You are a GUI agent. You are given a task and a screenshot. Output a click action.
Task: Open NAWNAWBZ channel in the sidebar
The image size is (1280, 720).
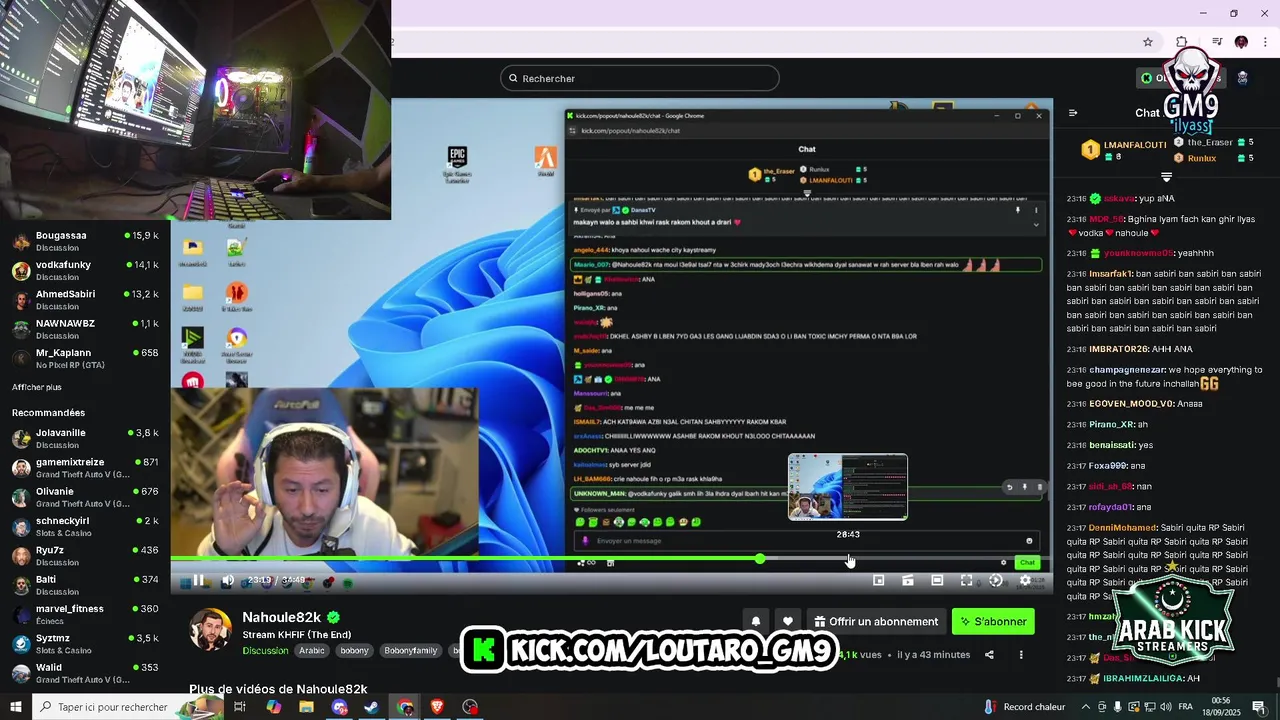[x=85, y=329]
